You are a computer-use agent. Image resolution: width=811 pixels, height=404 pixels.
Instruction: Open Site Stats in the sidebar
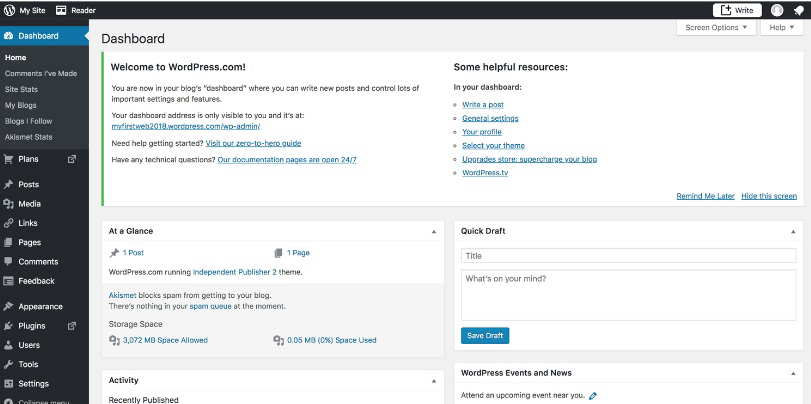coord(21,89)
